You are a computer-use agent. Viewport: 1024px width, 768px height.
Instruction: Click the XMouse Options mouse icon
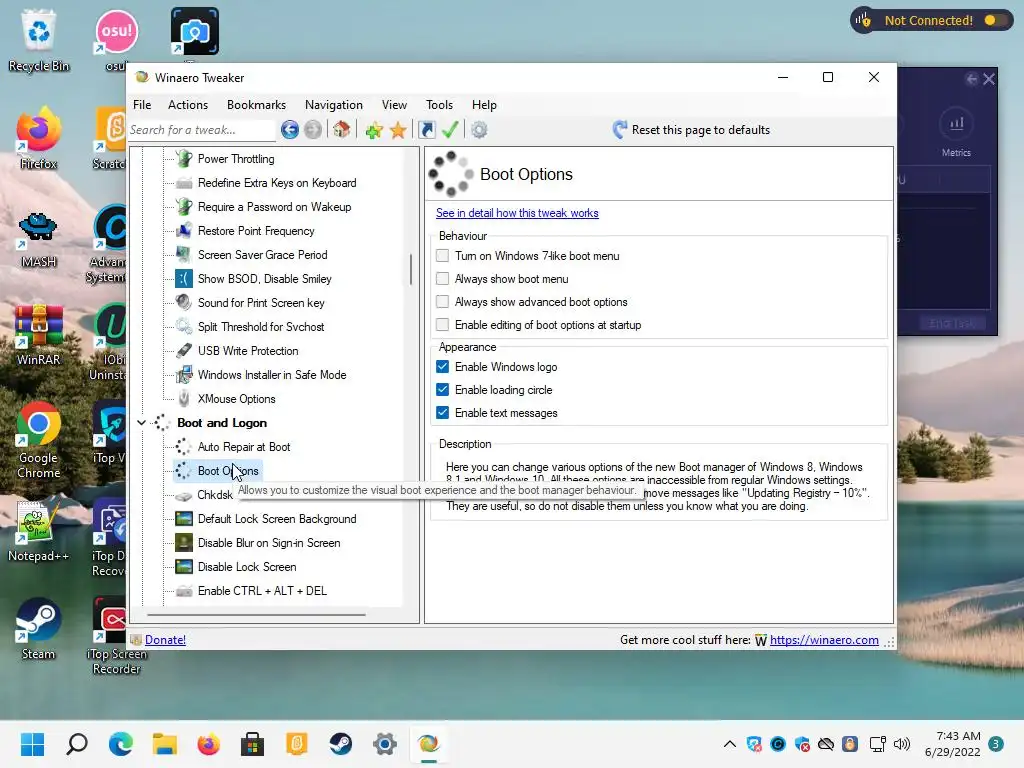pos(184,398)
